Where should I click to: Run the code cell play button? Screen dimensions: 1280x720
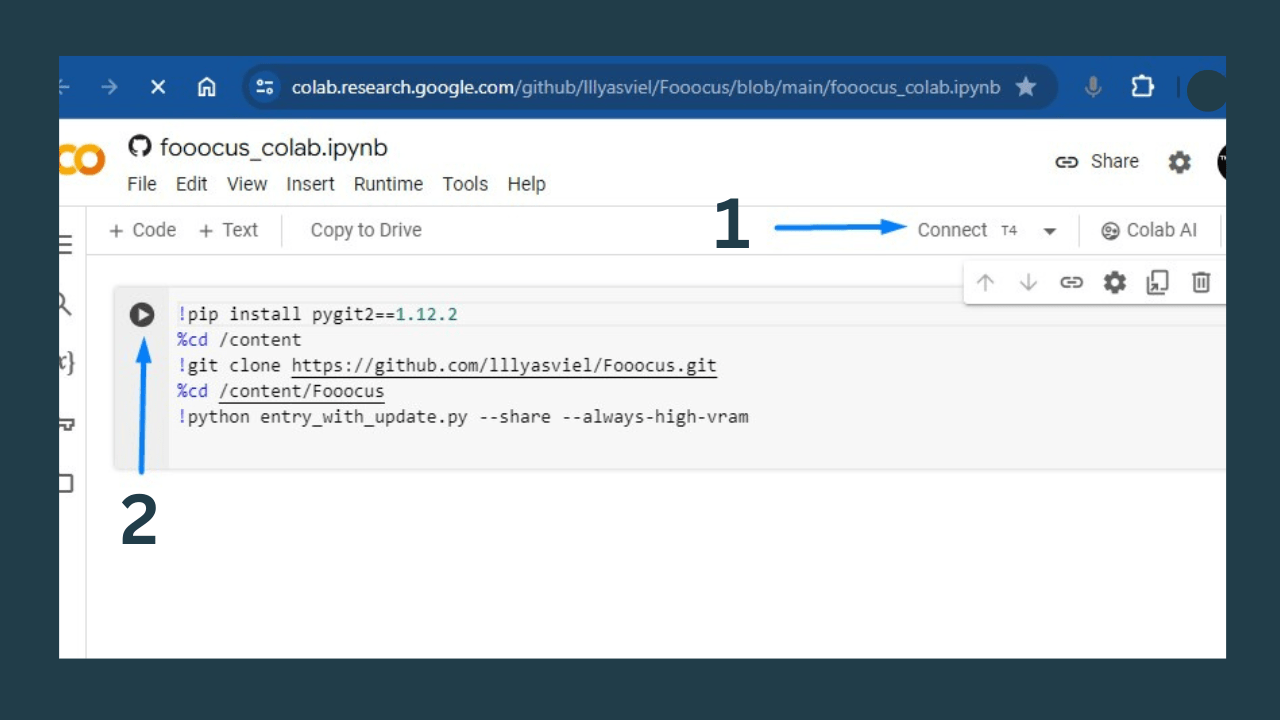pyautogui.click(x=142, y=315)
